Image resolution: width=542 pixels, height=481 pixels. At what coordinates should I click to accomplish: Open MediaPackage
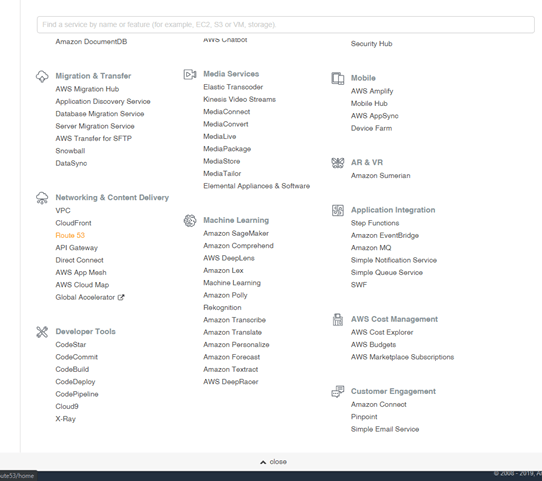pyautogui.click(x=227, y=149)
